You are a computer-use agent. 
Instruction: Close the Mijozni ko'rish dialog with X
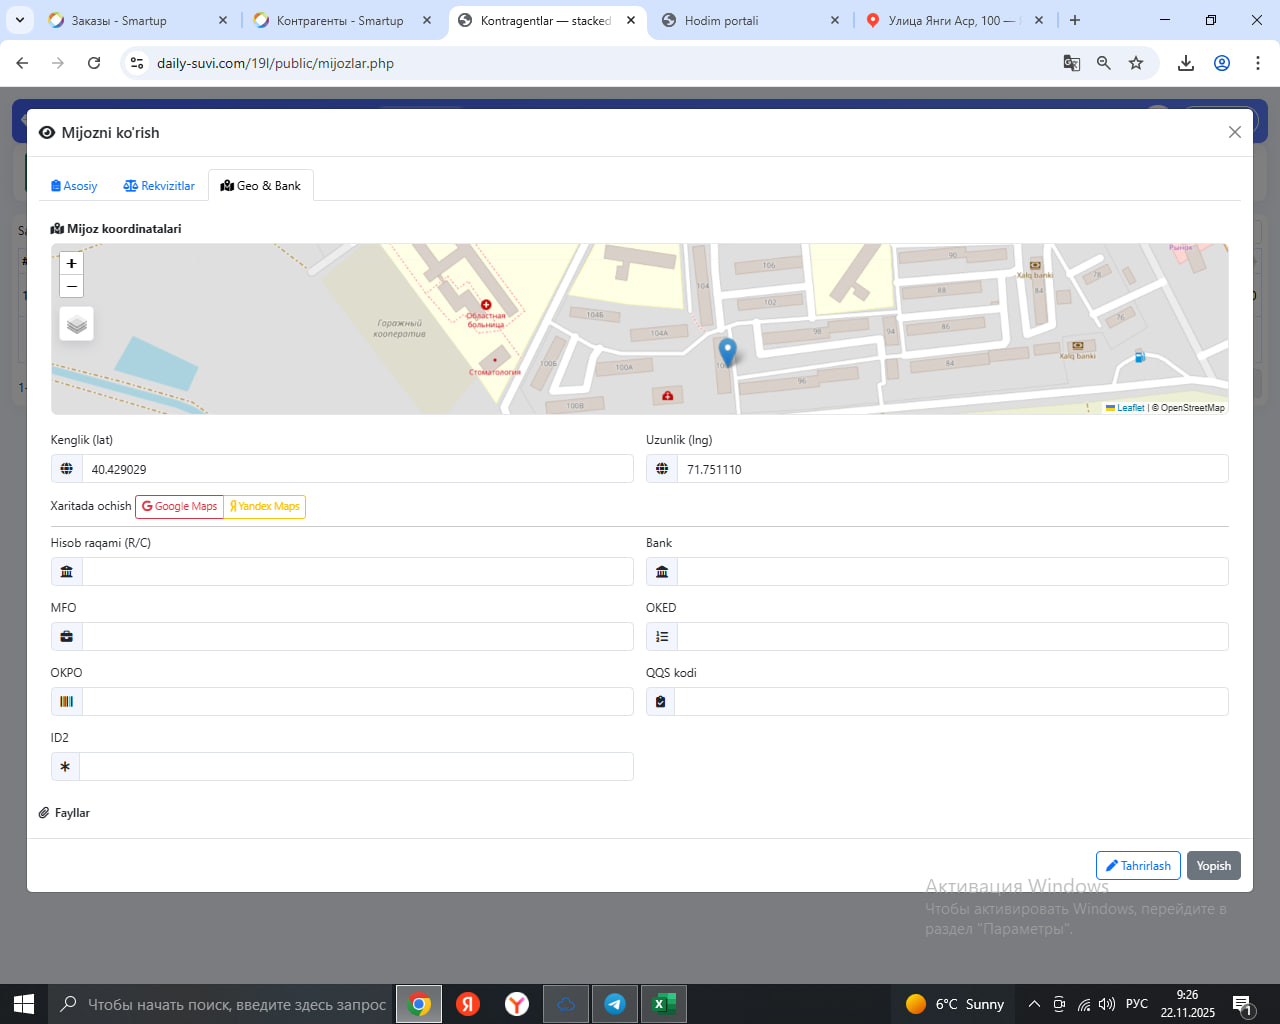(x=1234, y=132)
